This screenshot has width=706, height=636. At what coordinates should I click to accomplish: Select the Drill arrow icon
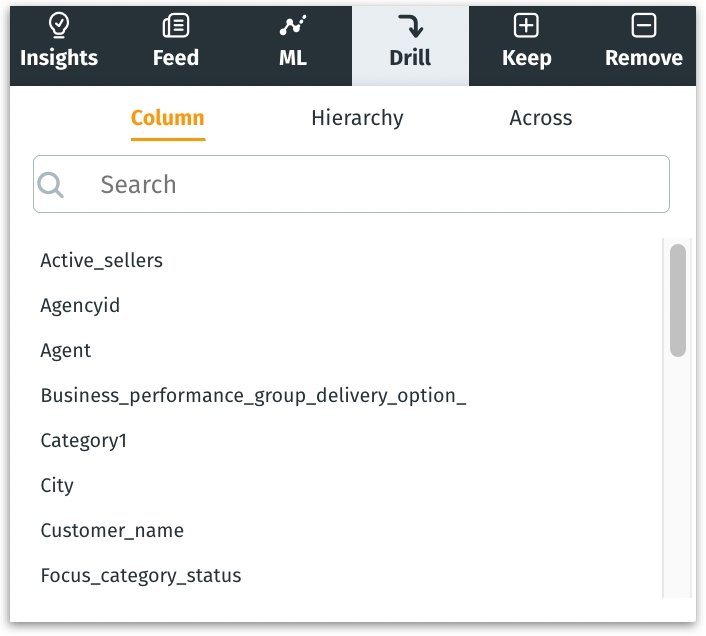click(410, 27)
